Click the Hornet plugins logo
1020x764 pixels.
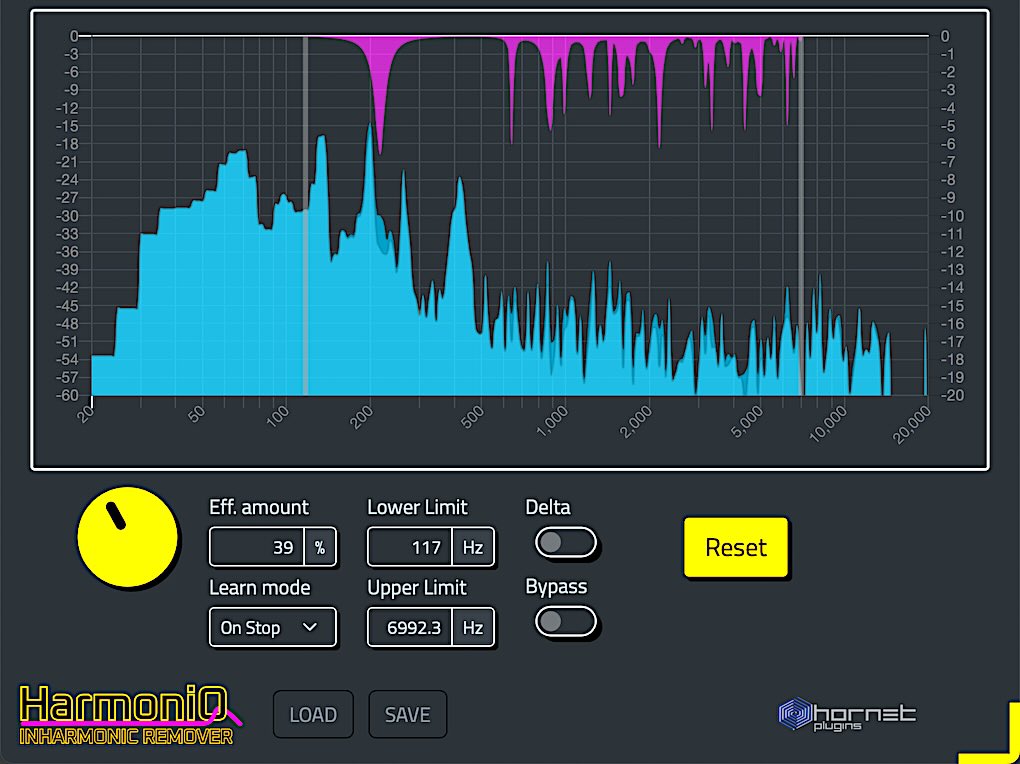coord(847,714)
